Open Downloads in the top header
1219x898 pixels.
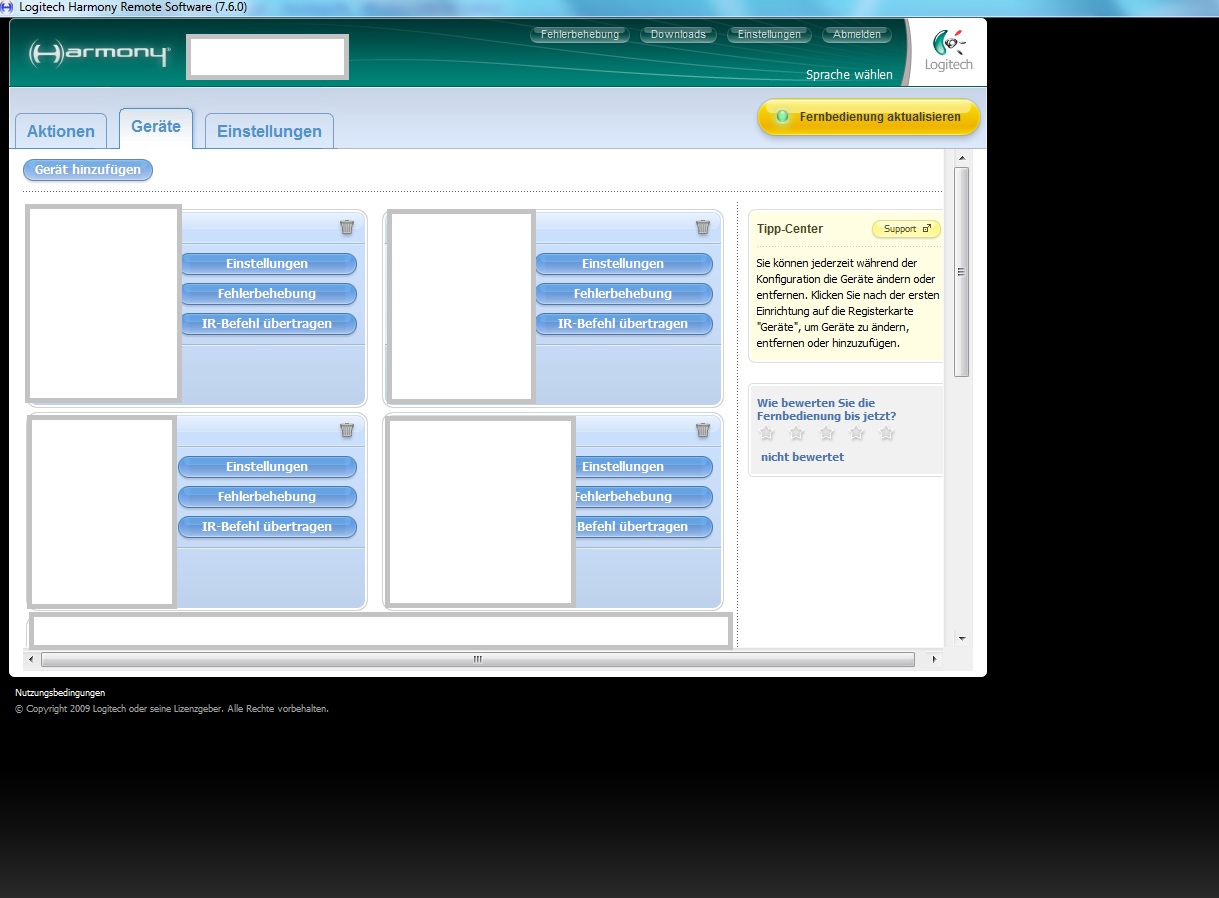coord(678,34)
